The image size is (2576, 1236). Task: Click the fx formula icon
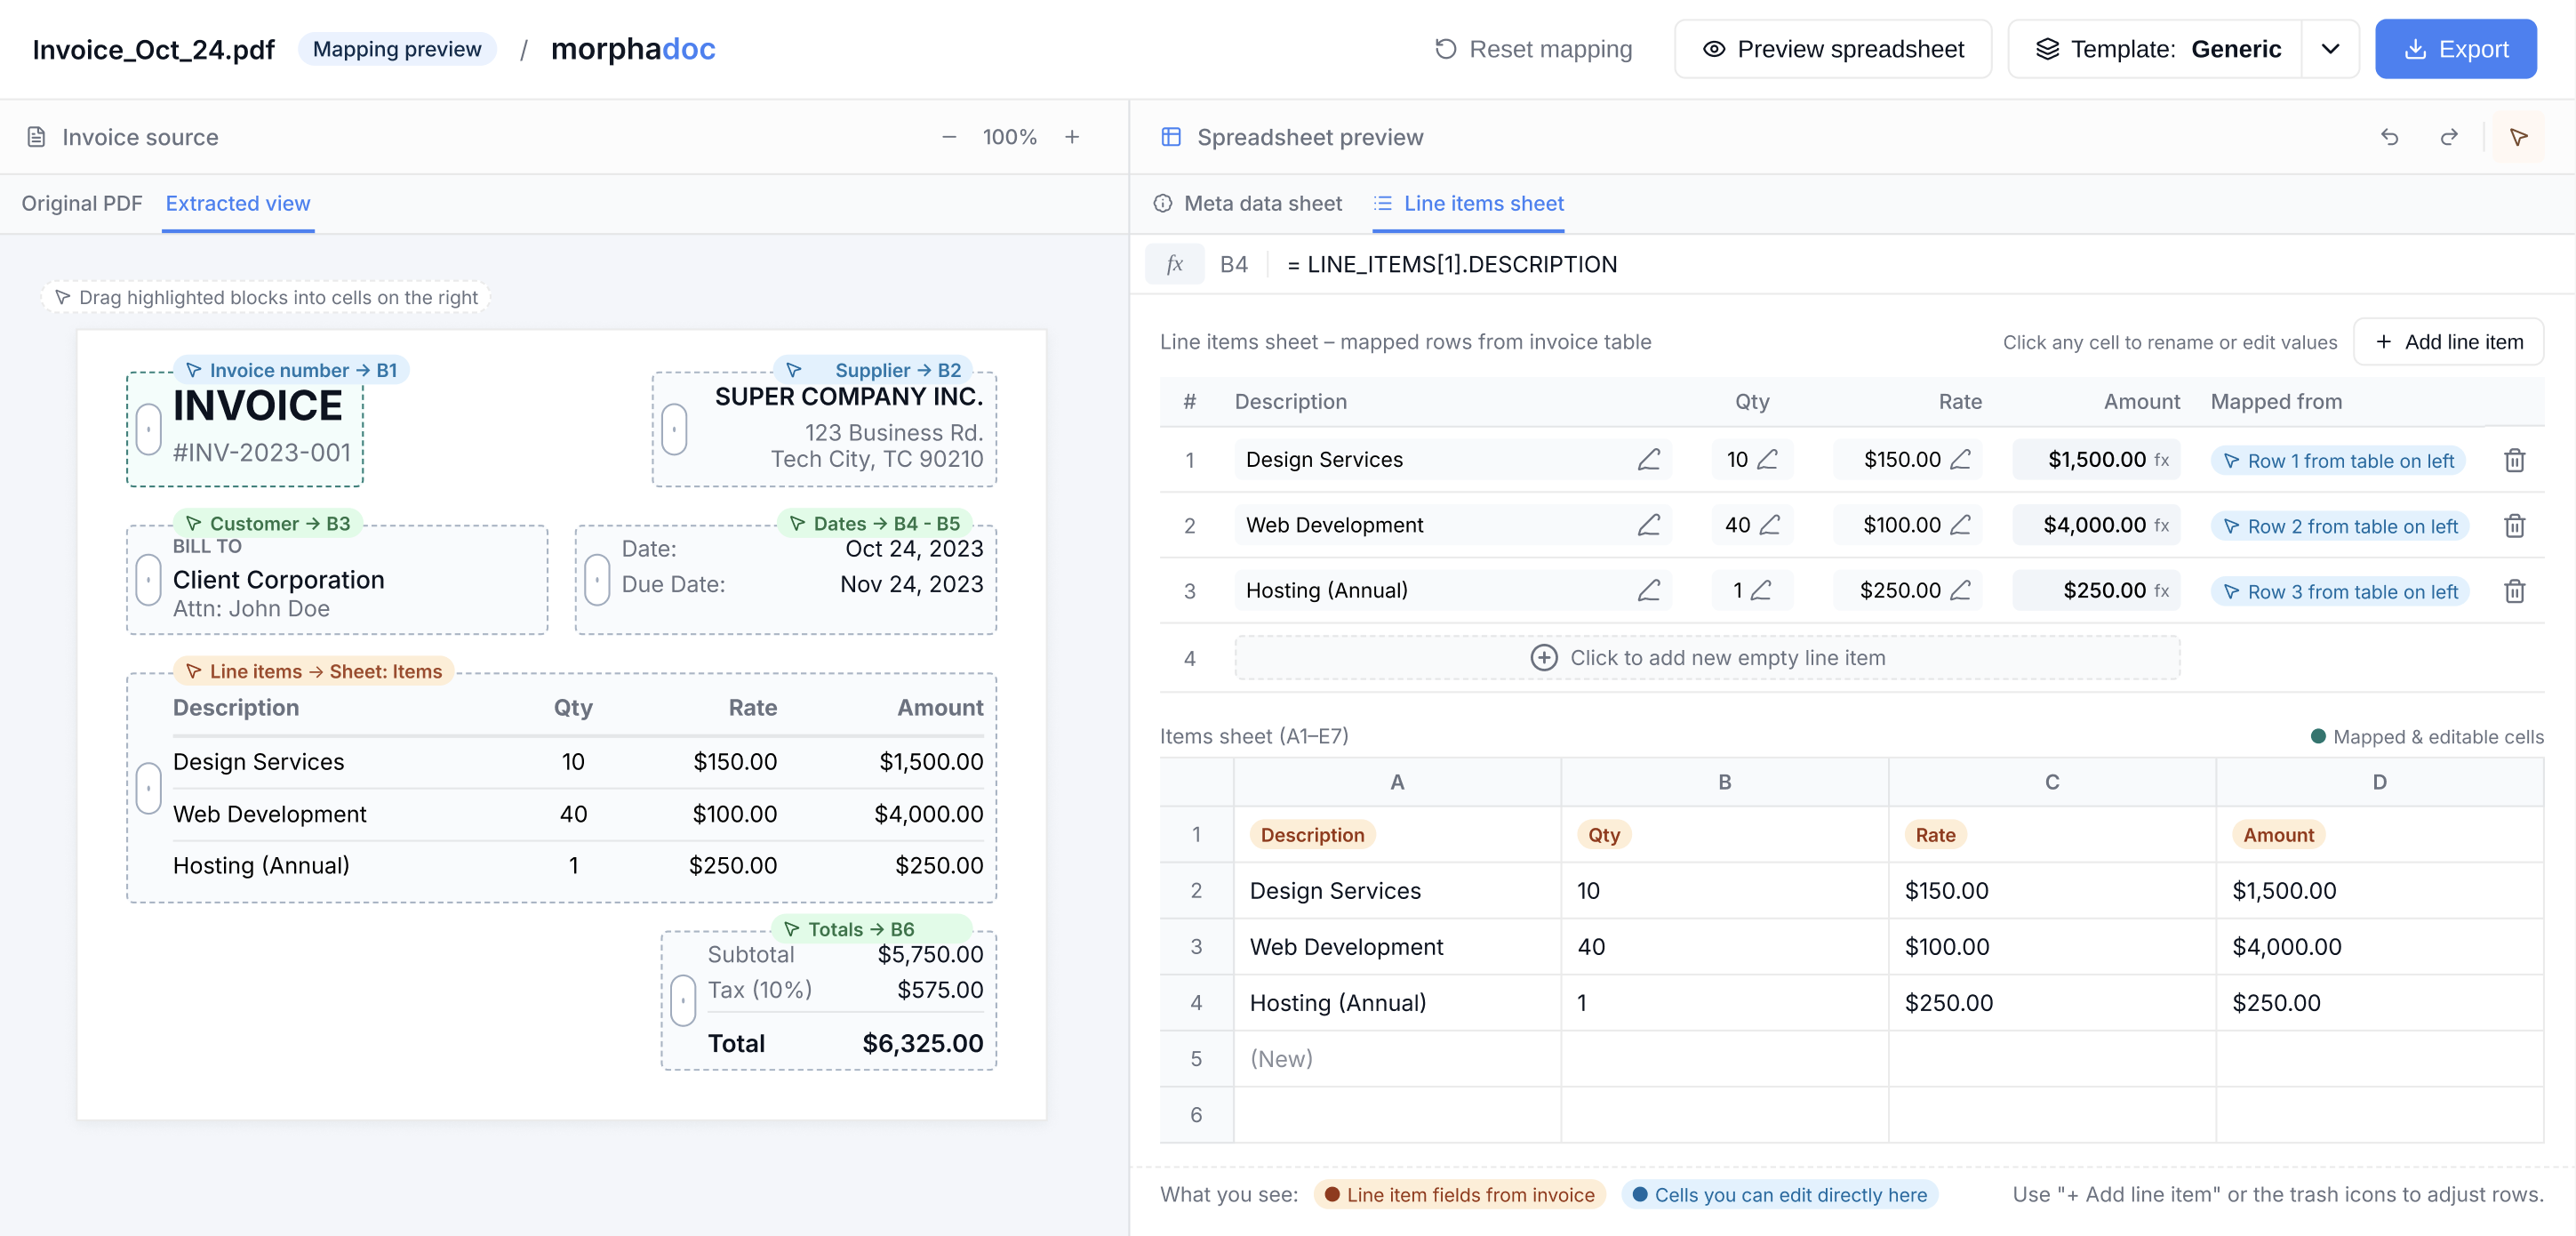pos(1174,264)
